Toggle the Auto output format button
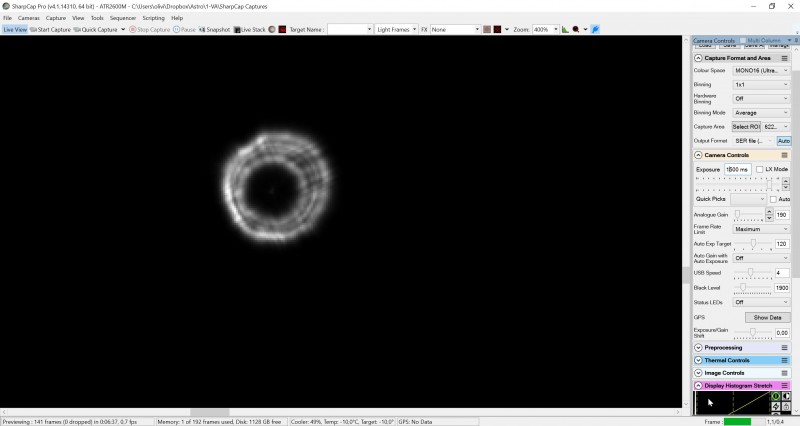Viewport: 800px width, 426px height. (783, 141)
